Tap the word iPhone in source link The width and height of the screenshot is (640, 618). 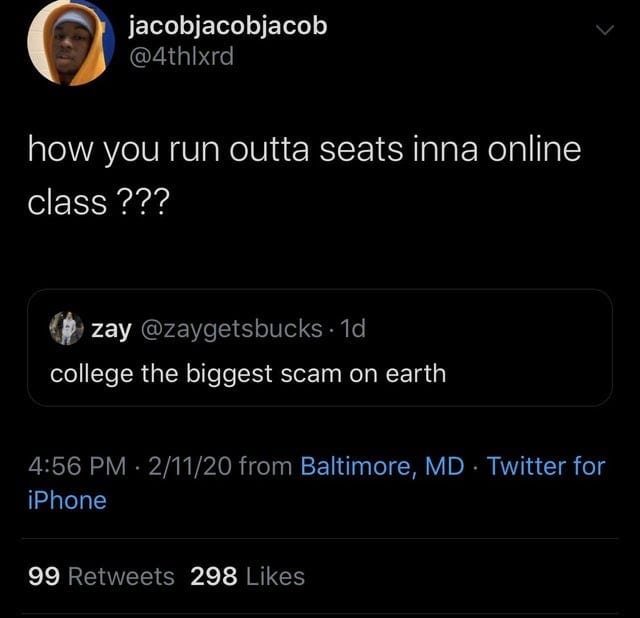point(67,500)
